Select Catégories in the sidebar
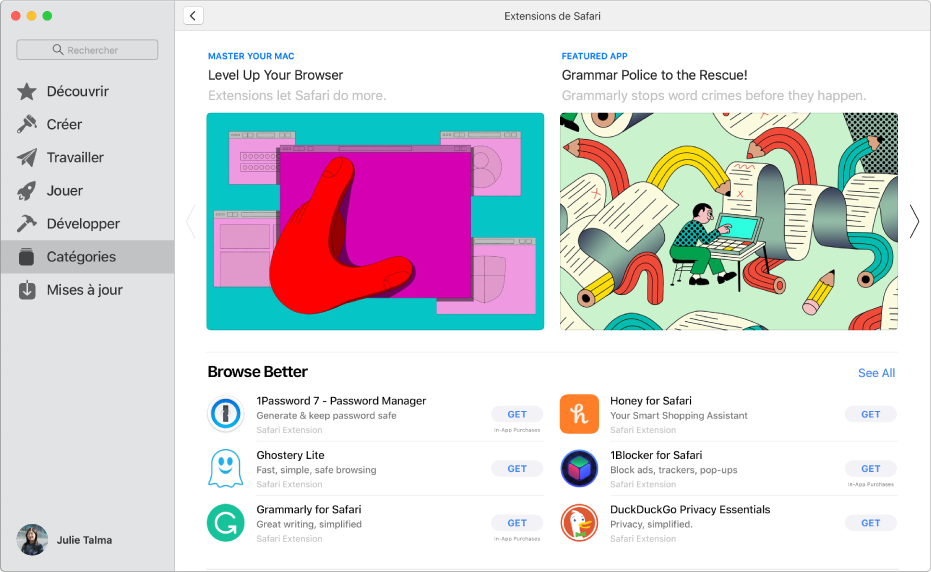 tap(87, 257)
